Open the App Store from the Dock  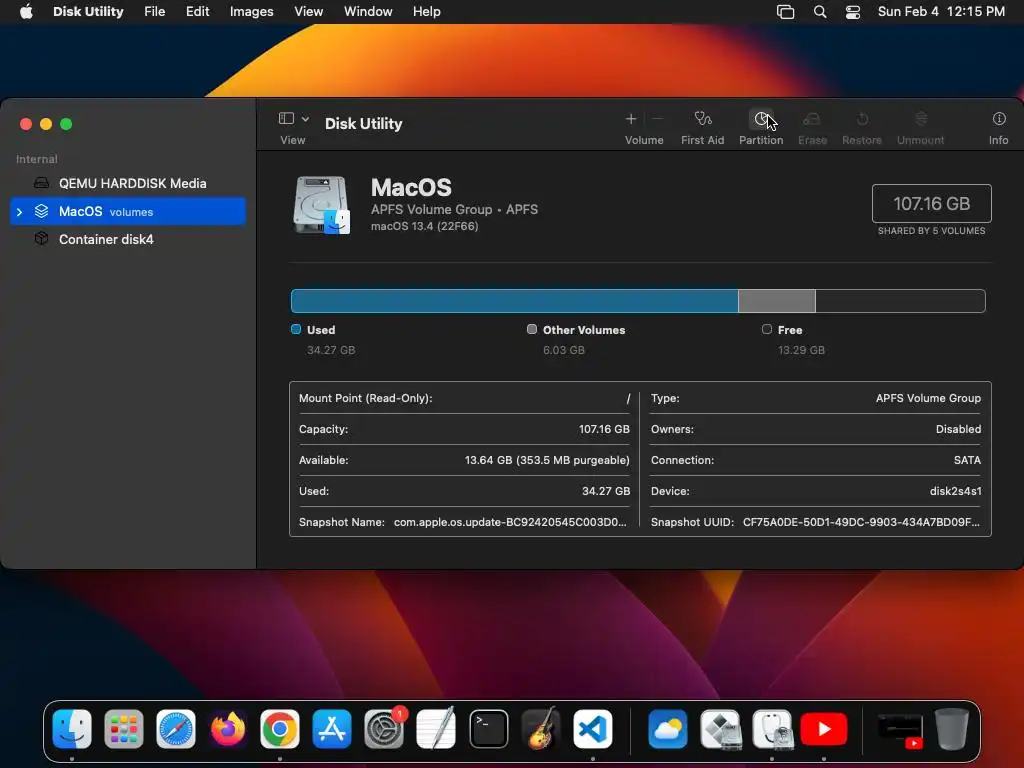[332, 729]
